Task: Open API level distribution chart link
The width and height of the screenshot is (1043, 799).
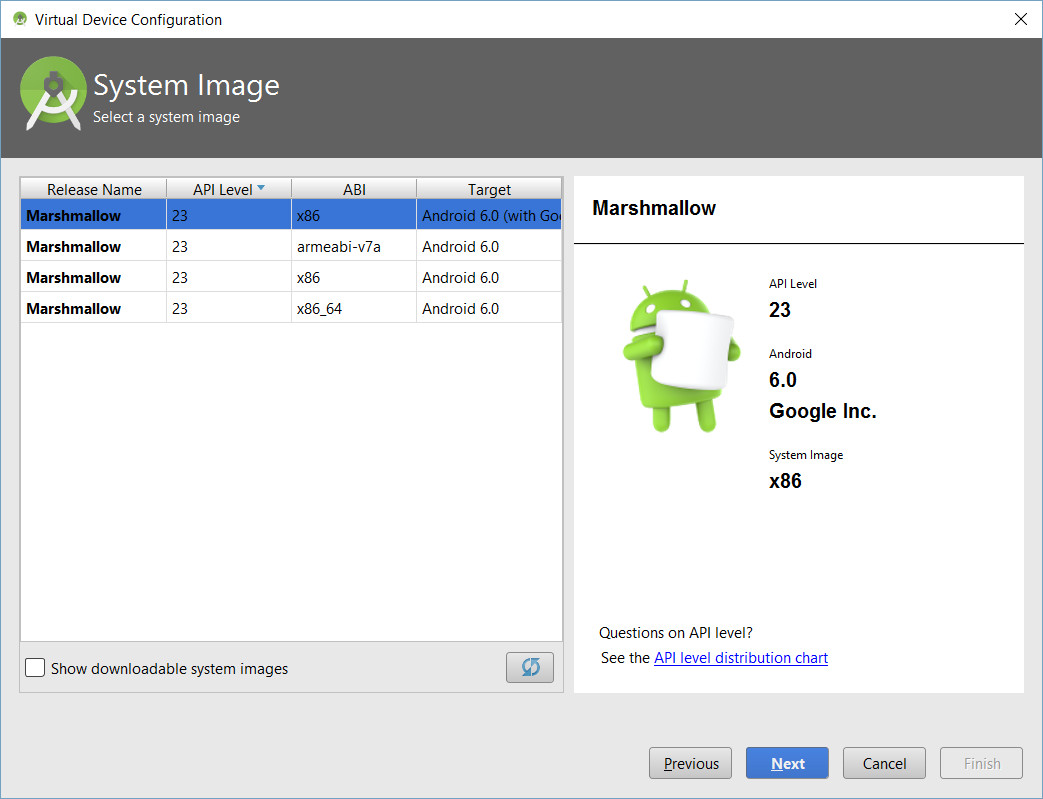Action: pos(741,658)
